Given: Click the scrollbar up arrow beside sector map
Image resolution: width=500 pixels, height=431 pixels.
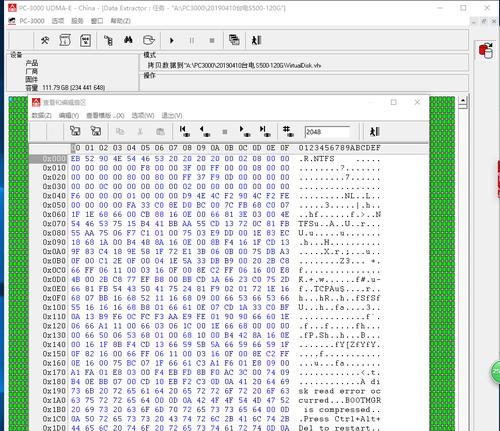Looking at the screenshot, I should 463,100.
